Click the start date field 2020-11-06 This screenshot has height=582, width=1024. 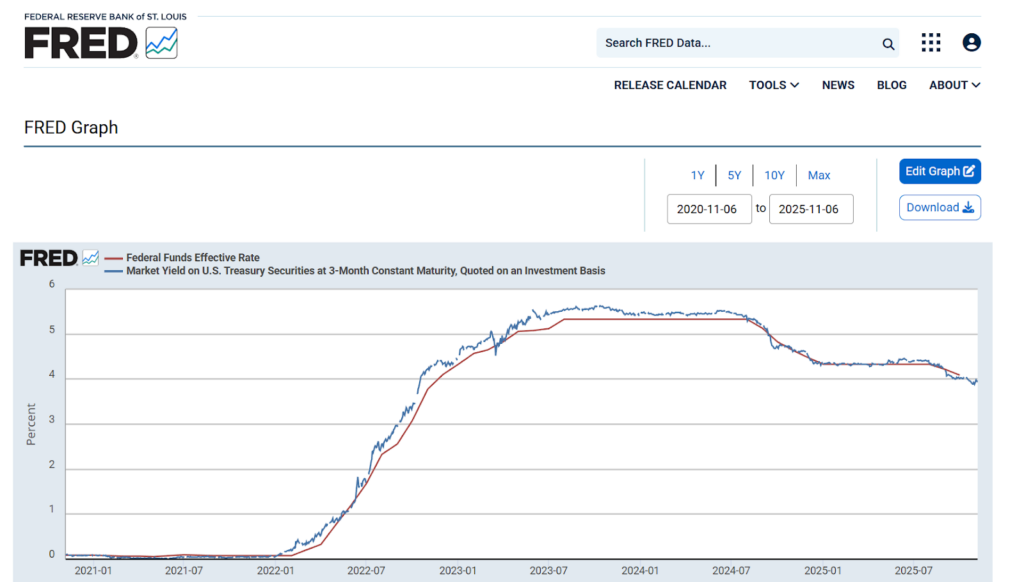[x=709, y=209]
